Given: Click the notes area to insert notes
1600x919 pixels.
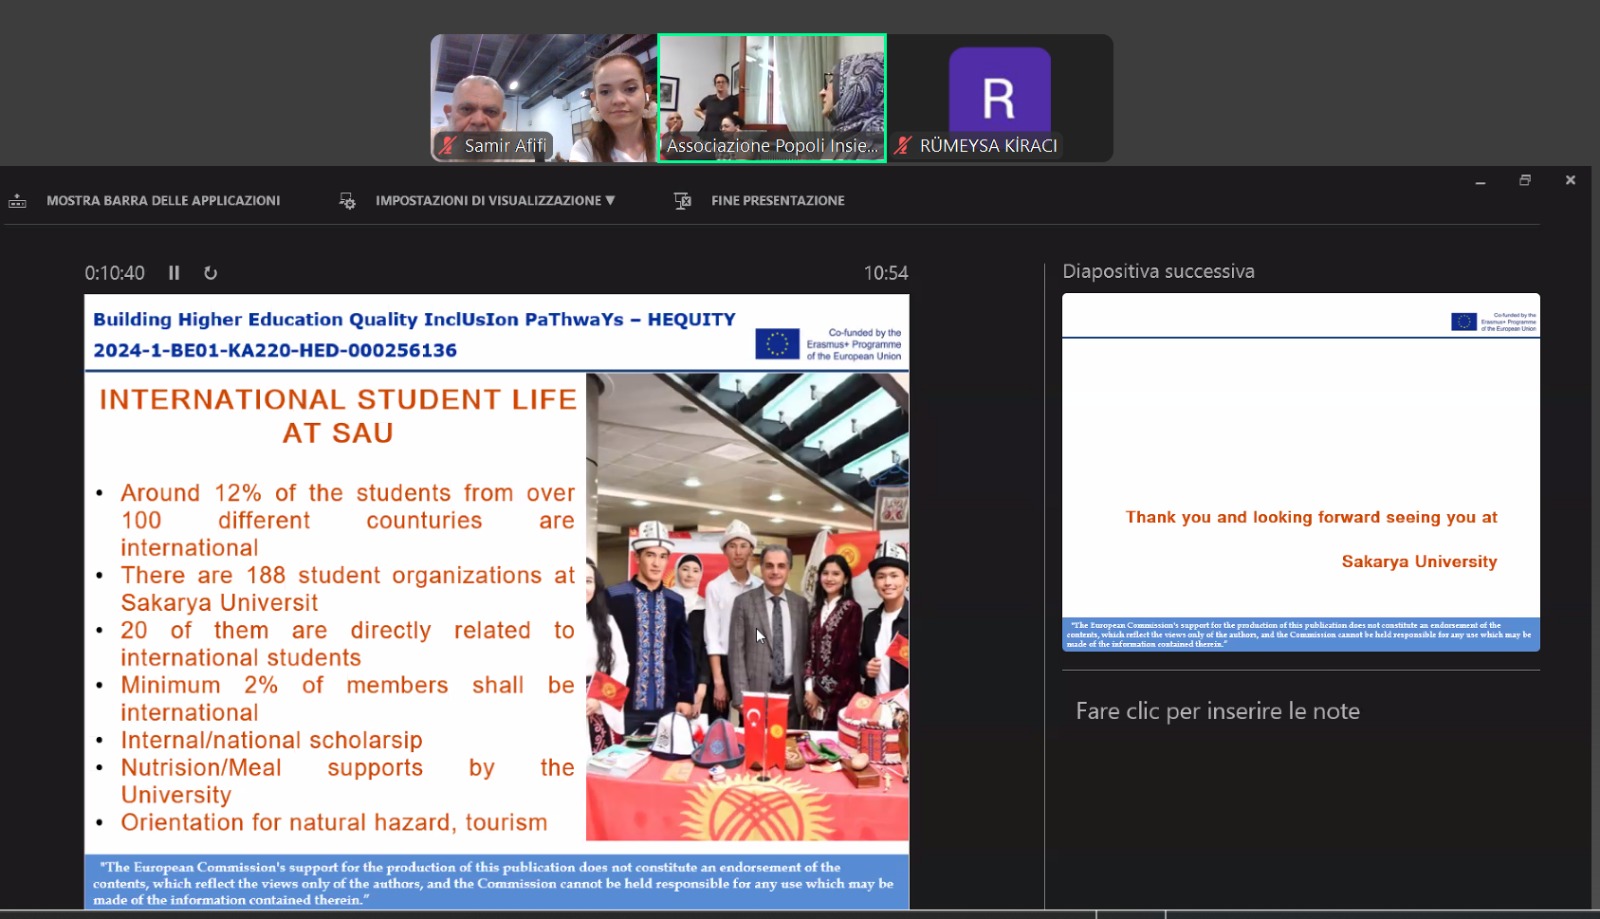Looking at the screenshot, I should point(1217,711).
